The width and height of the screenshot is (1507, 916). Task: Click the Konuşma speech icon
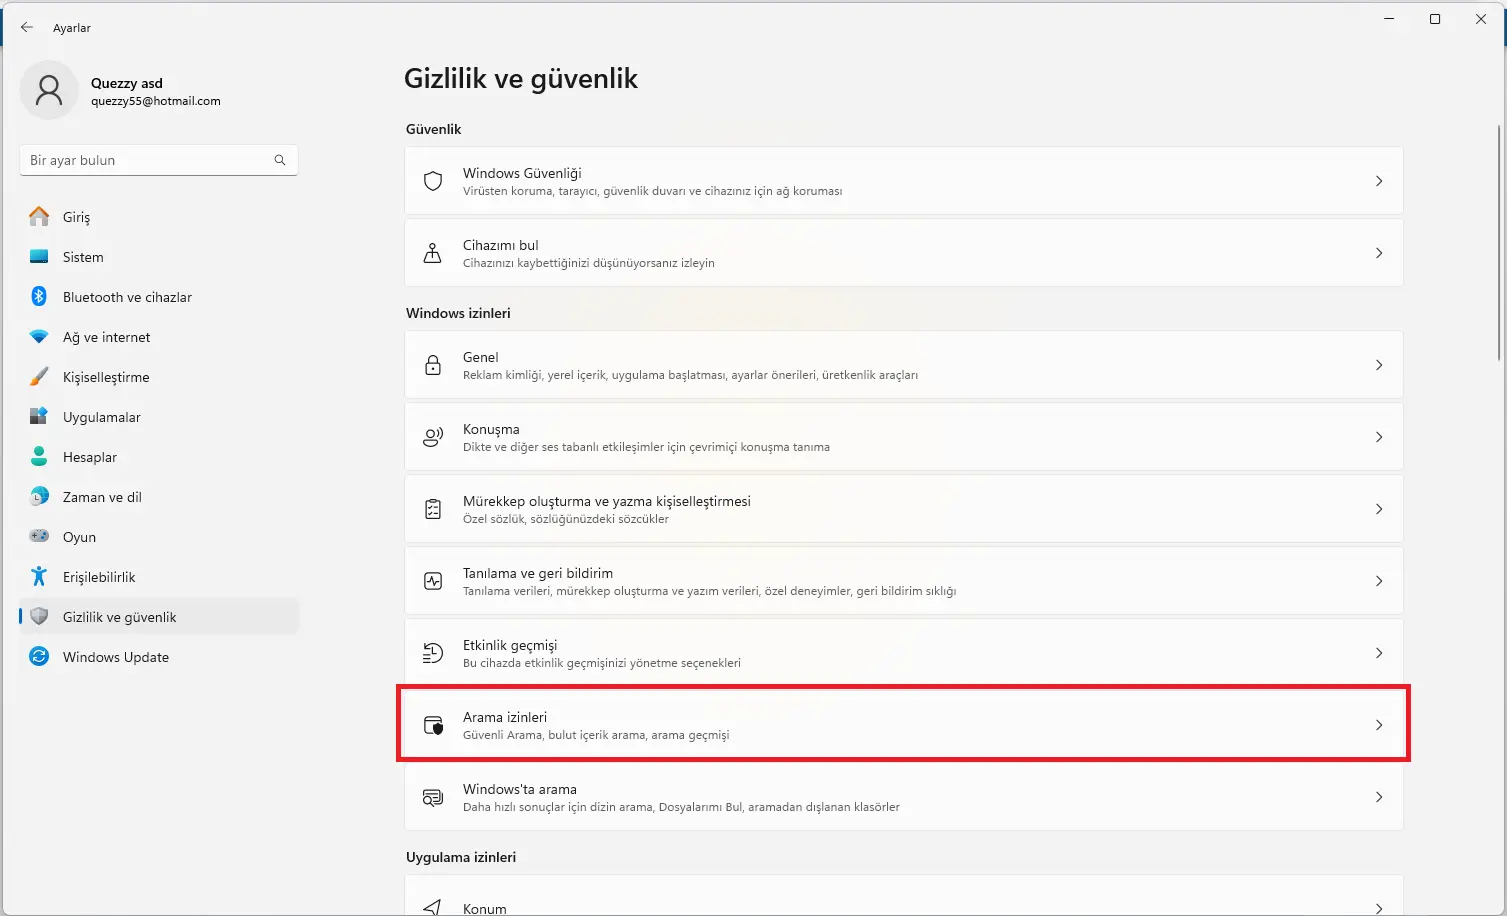pos(433,437)
